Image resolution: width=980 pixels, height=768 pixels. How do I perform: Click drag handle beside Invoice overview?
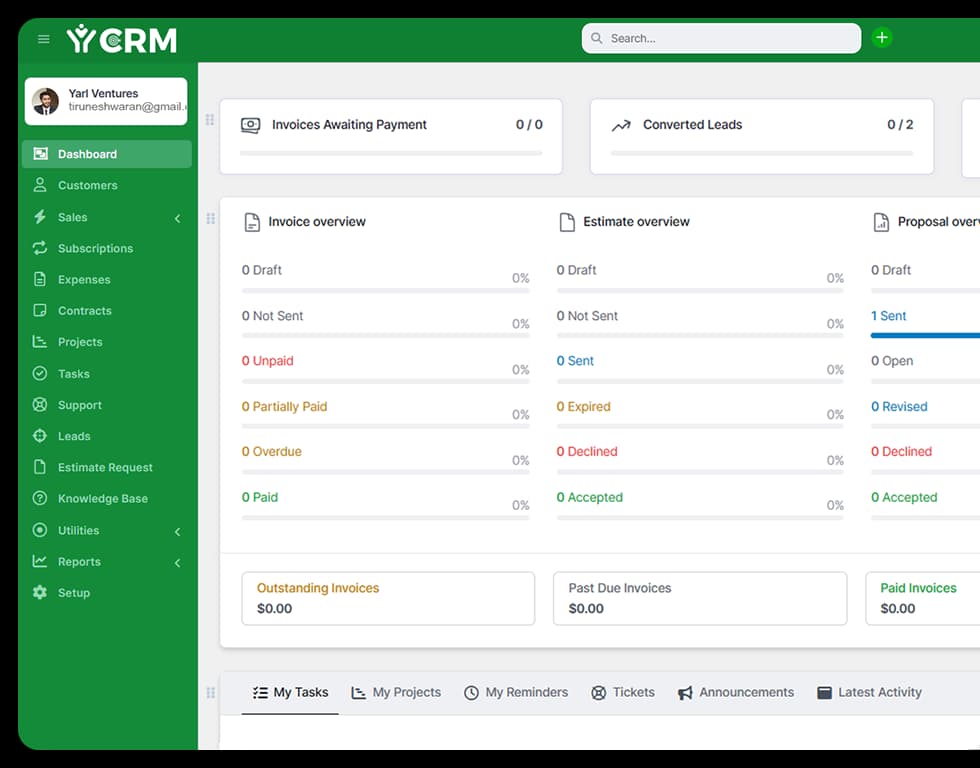[211, 218]
